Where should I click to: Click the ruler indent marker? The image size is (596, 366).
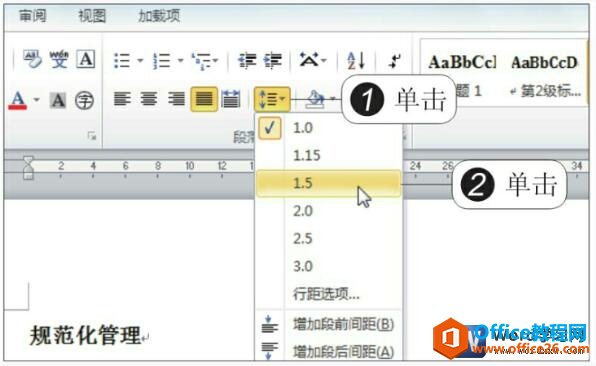click(x=28, y=168)
